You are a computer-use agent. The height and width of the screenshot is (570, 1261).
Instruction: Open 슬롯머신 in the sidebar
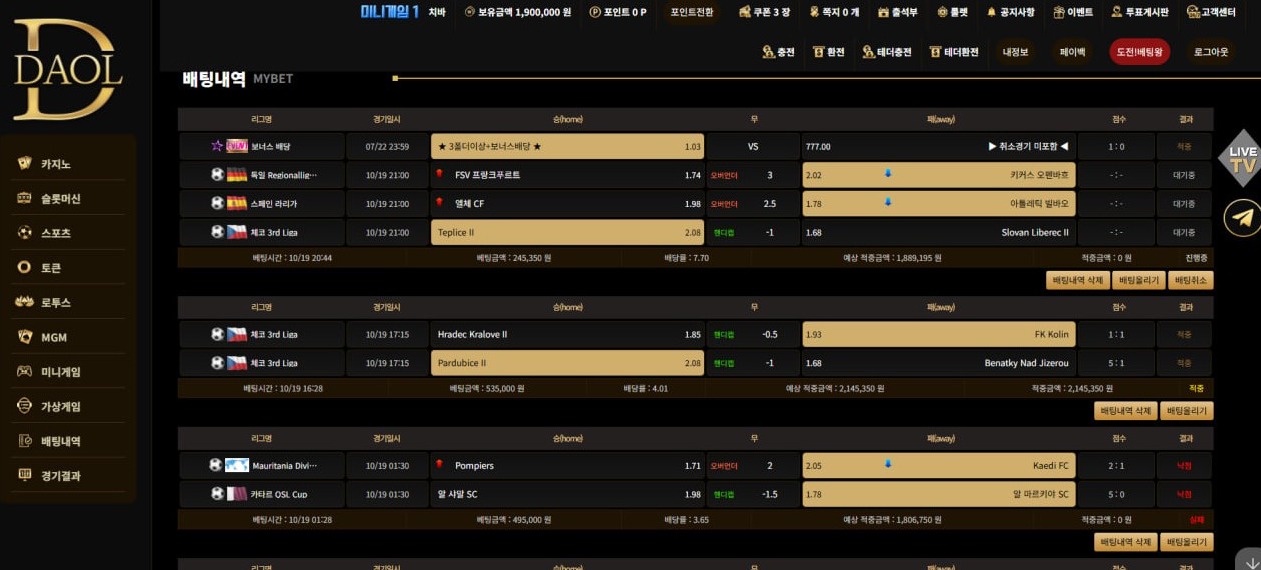pyautogui.click(x=60, y=199)
